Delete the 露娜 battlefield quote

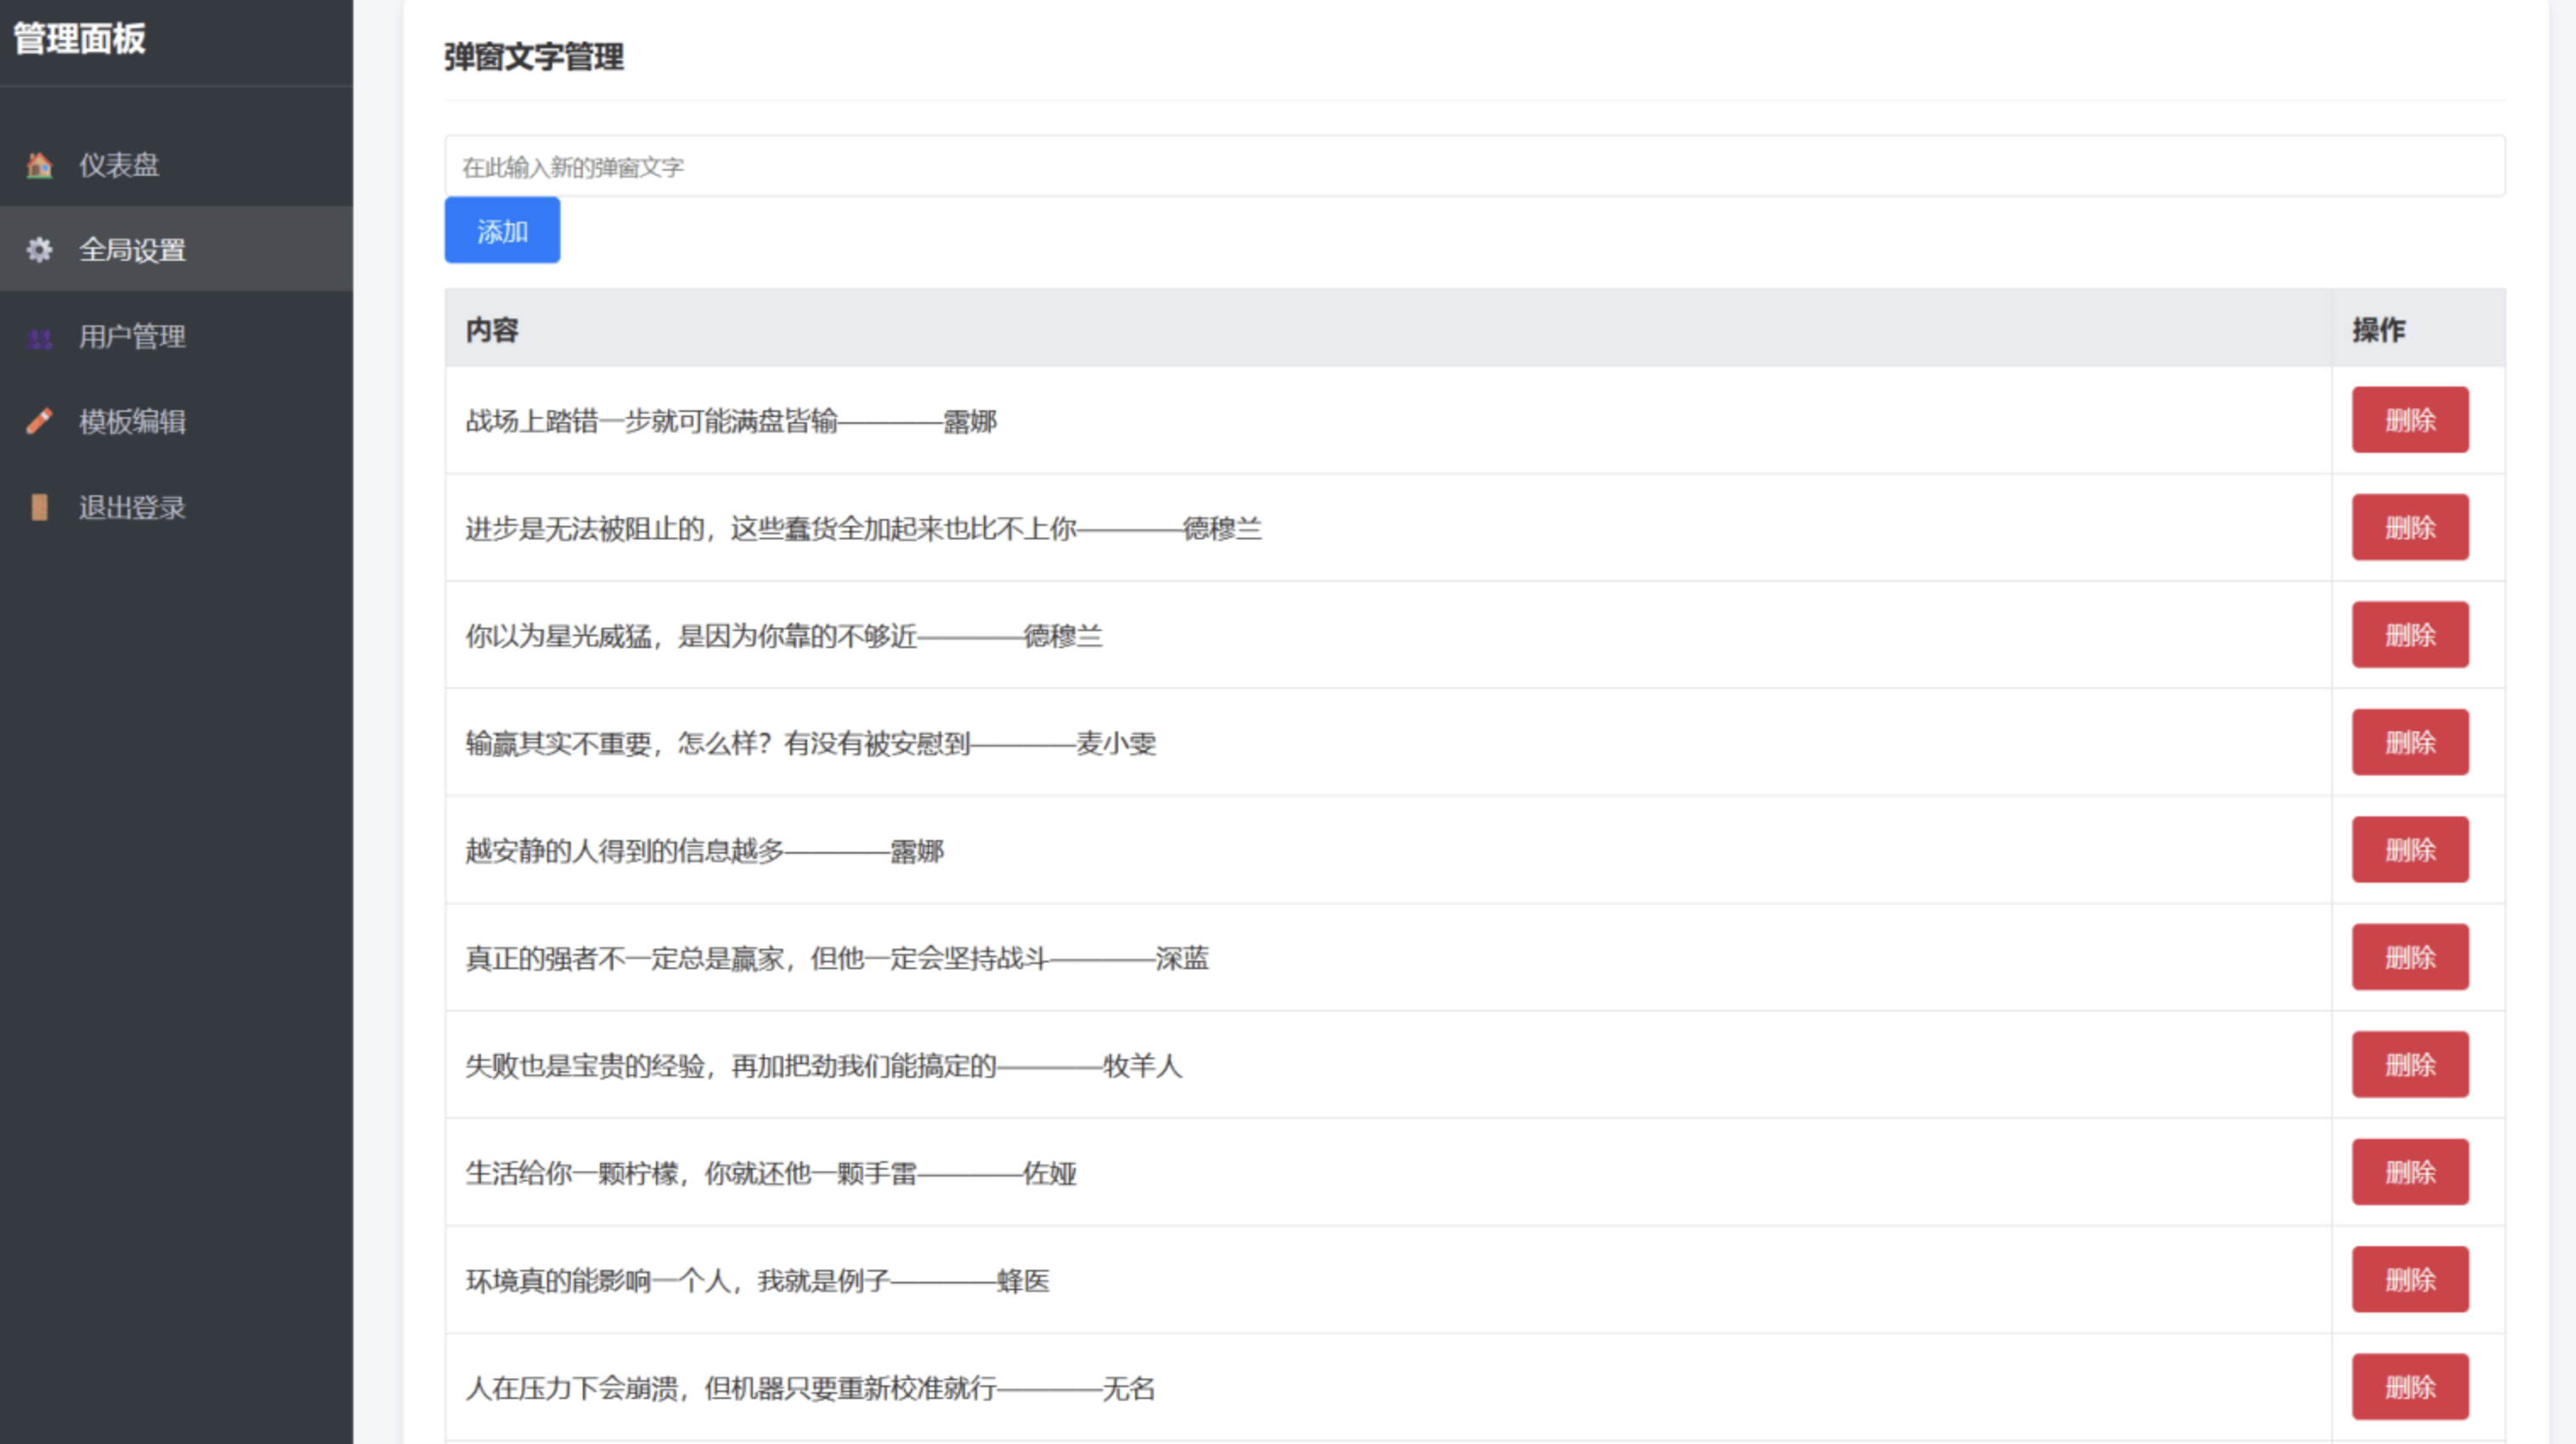tap(2410, 420)
